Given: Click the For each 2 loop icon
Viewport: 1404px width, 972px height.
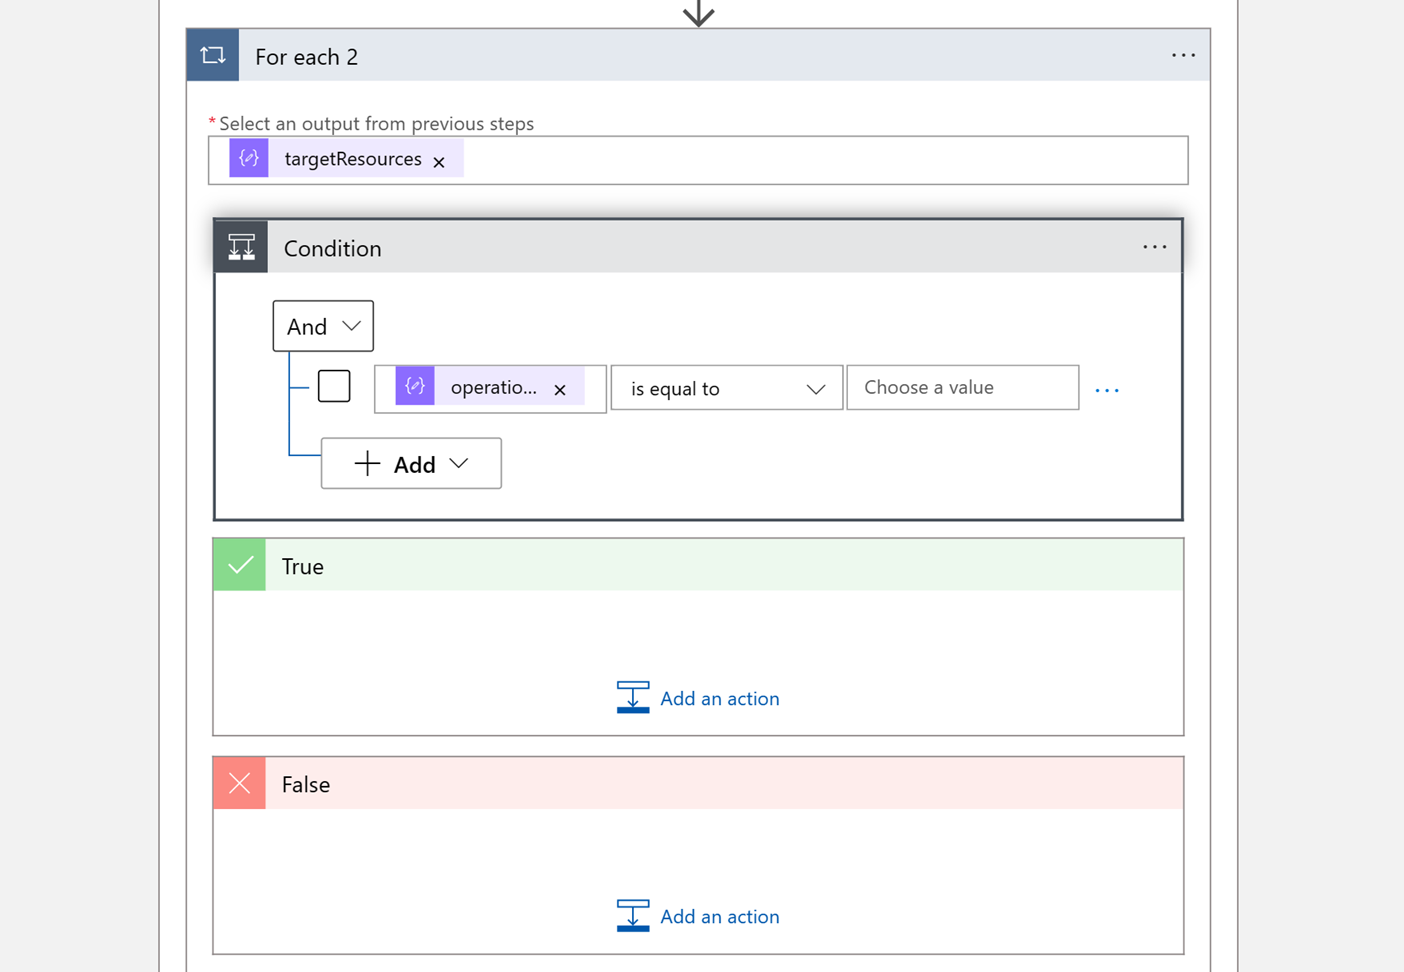Looking at the screenshot, I should point(213,56).
